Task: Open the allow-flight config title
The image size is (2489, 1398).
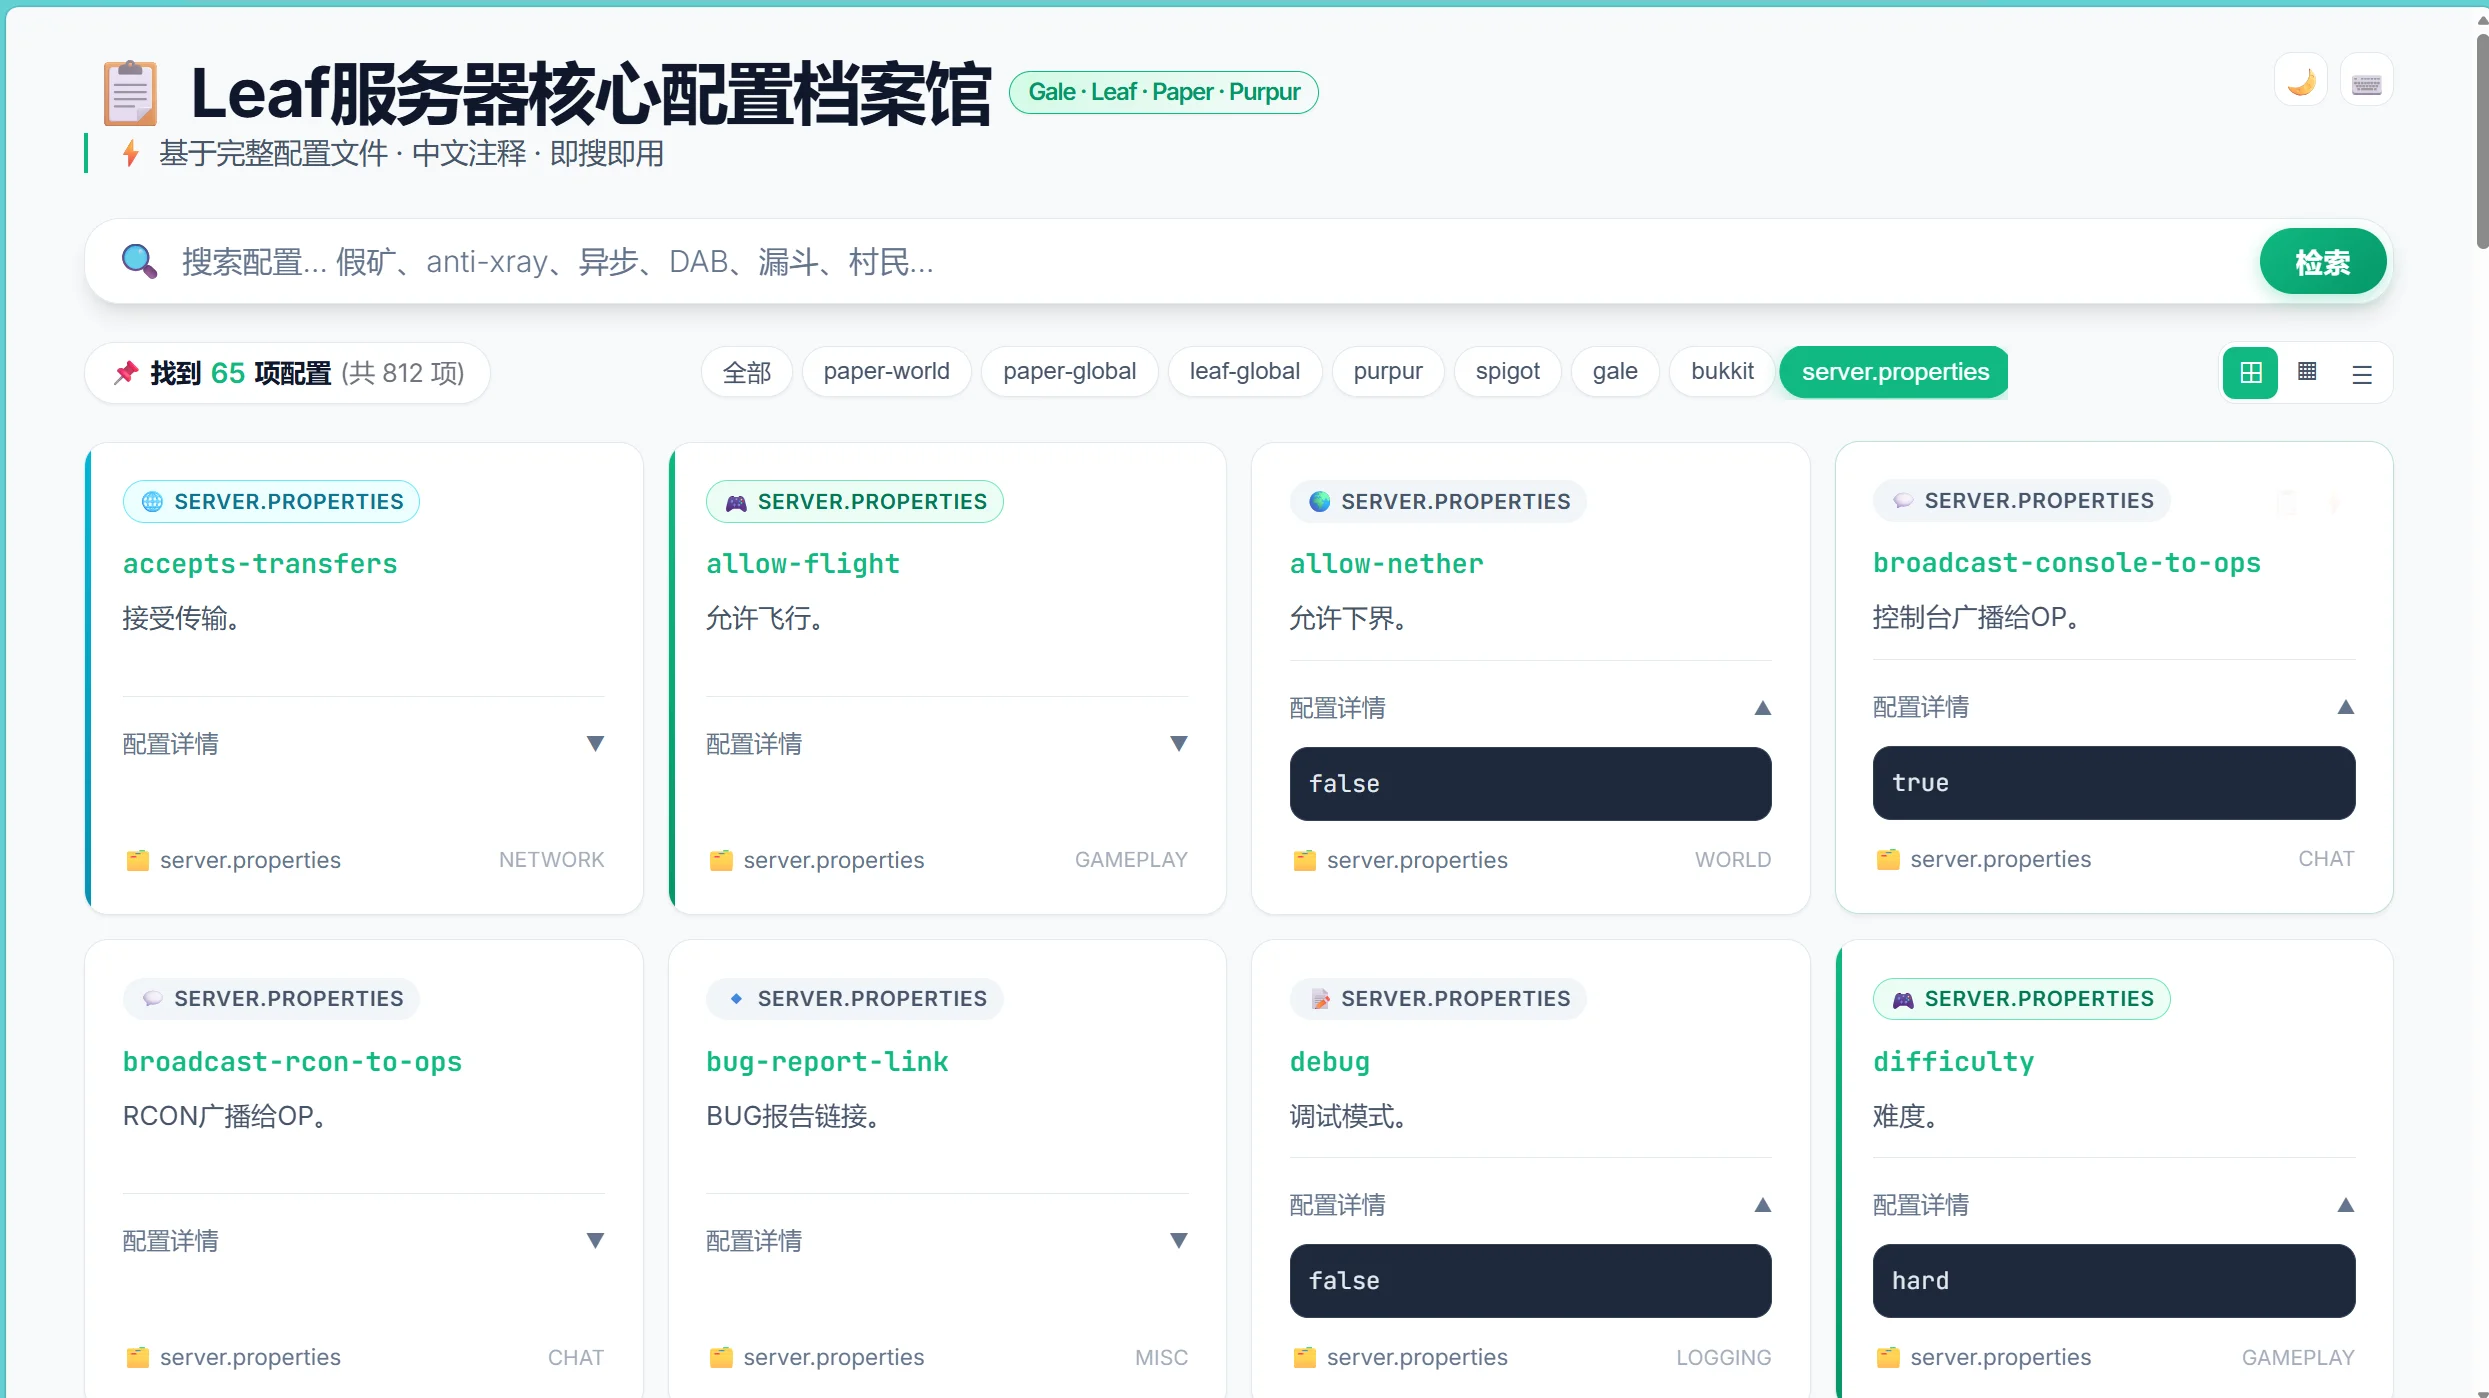Action: pyautogui.click(x=803, y=564)
